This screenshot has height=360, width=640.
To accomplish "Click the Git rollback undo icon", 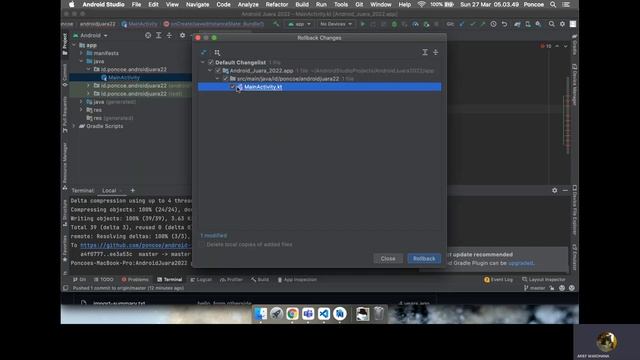I will [504, 24].
